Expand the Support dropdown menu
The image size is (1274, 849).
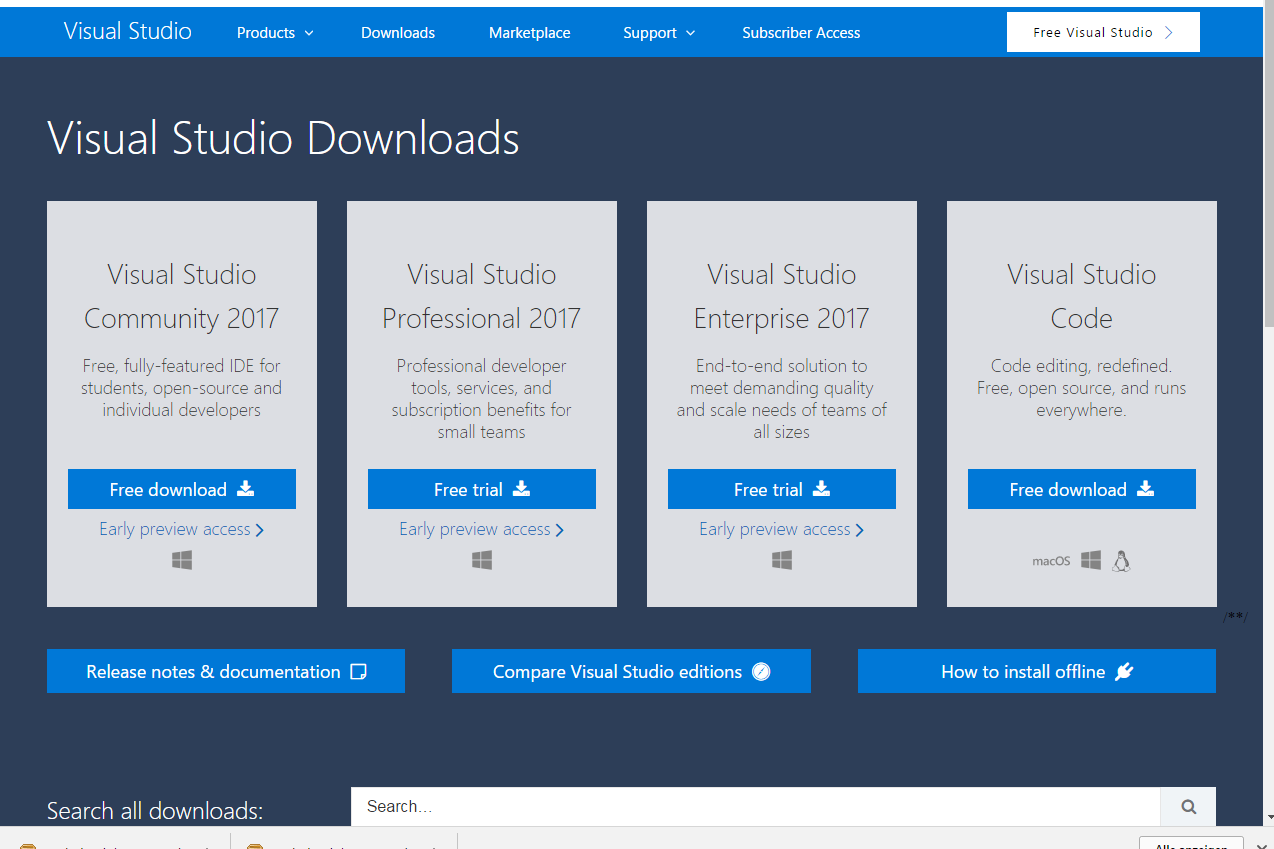coord(658,33)
